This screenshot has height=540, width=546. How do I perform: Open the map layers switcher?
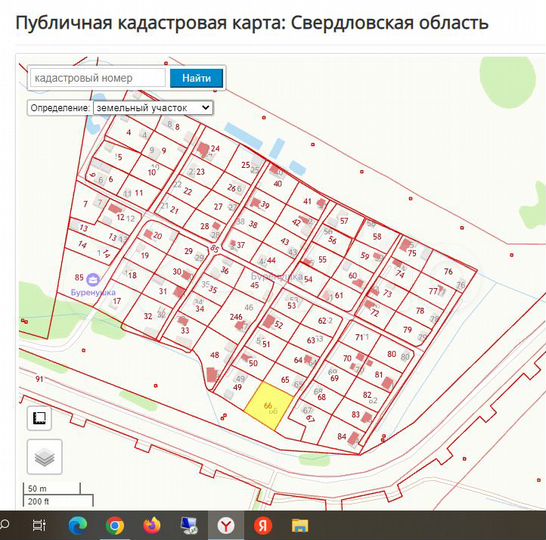point(45,457)
